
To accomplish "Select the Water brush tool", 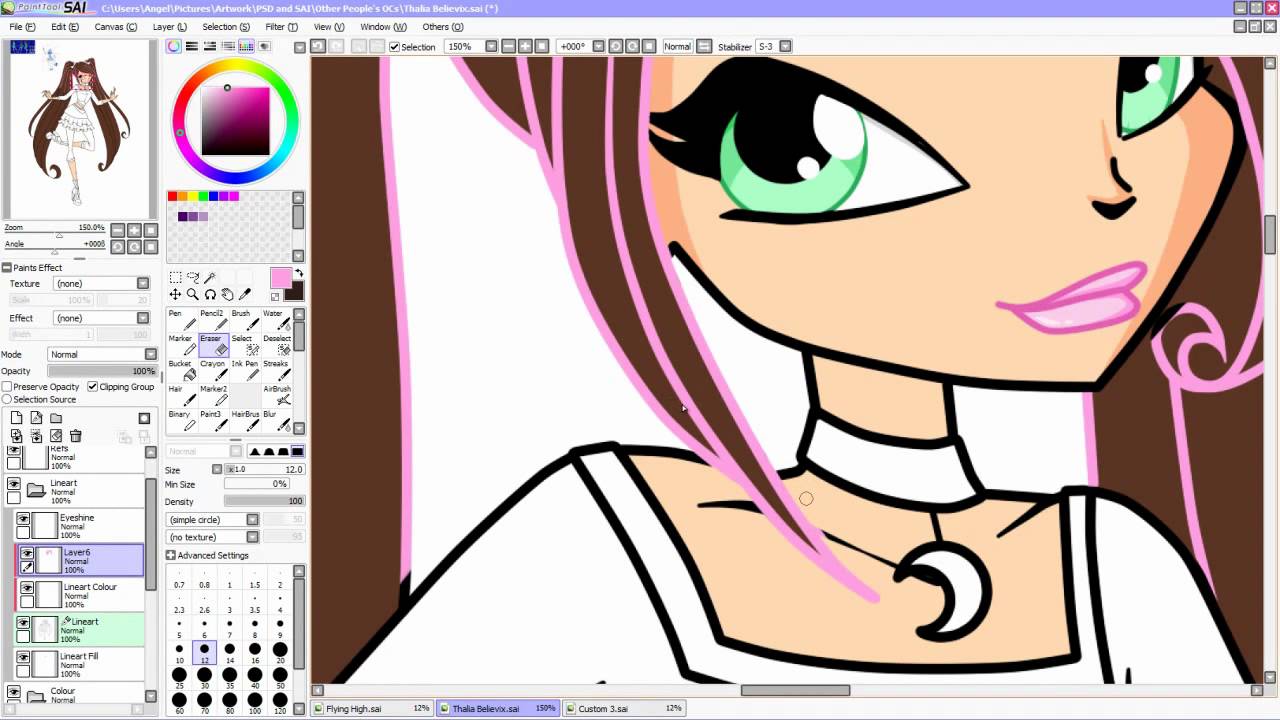I will (x=275, y=320).
